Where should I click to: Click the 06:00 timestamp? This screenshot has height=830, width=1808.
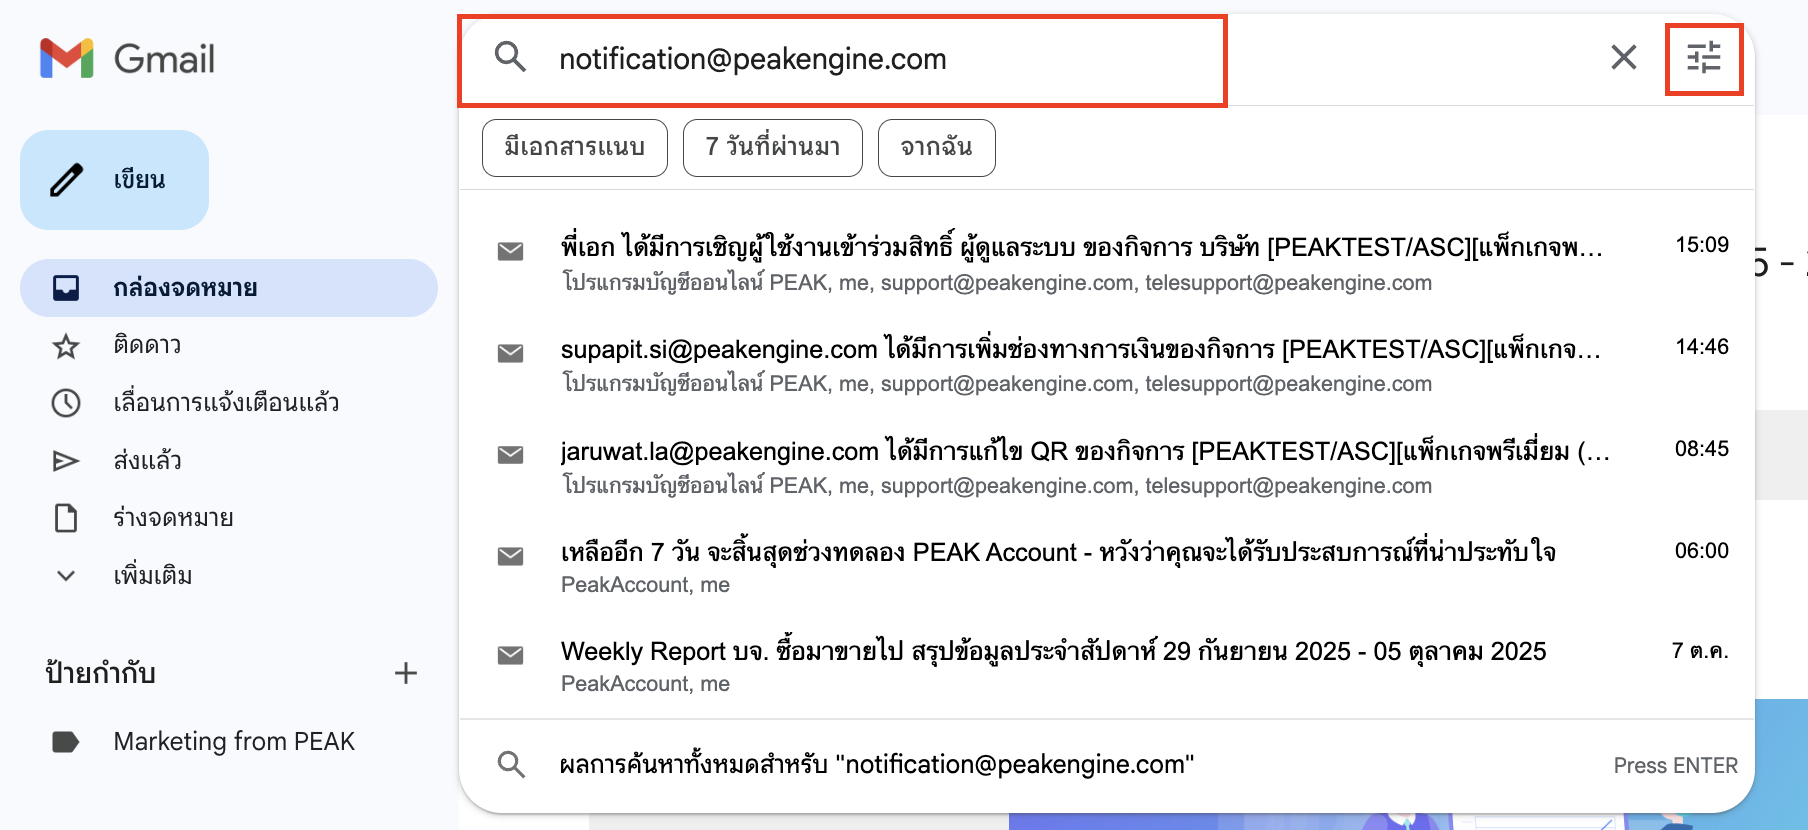(1702, 551)
